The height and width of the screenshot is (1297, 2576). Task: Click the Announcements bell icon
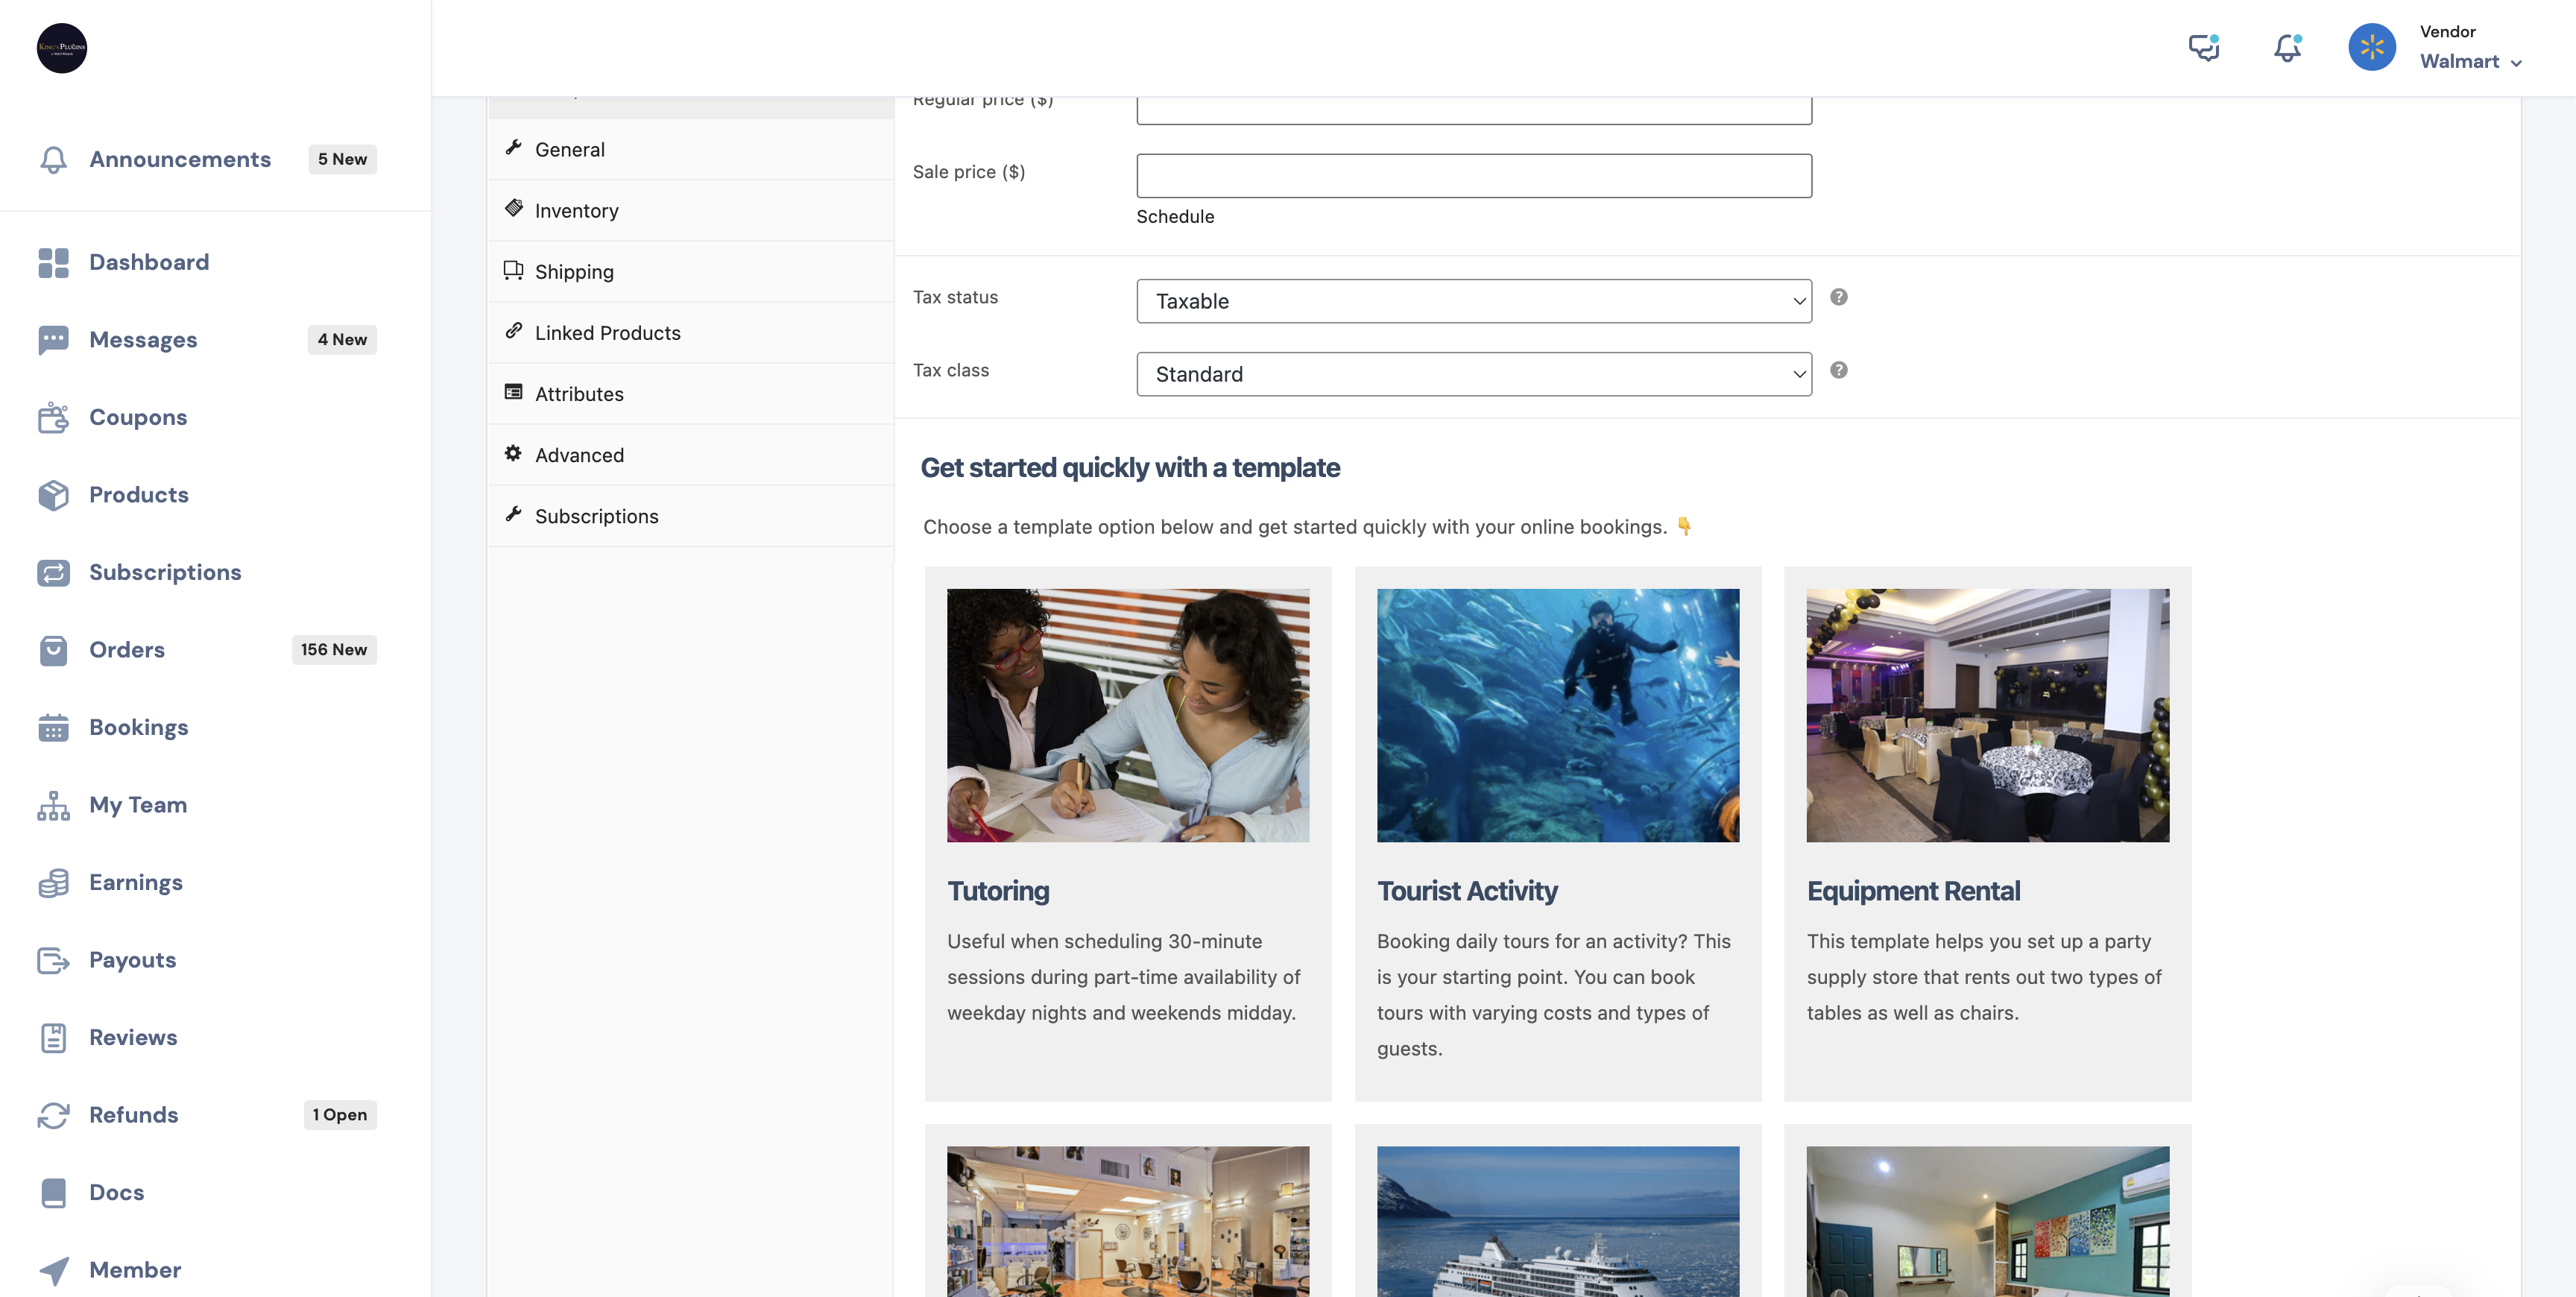54,160
